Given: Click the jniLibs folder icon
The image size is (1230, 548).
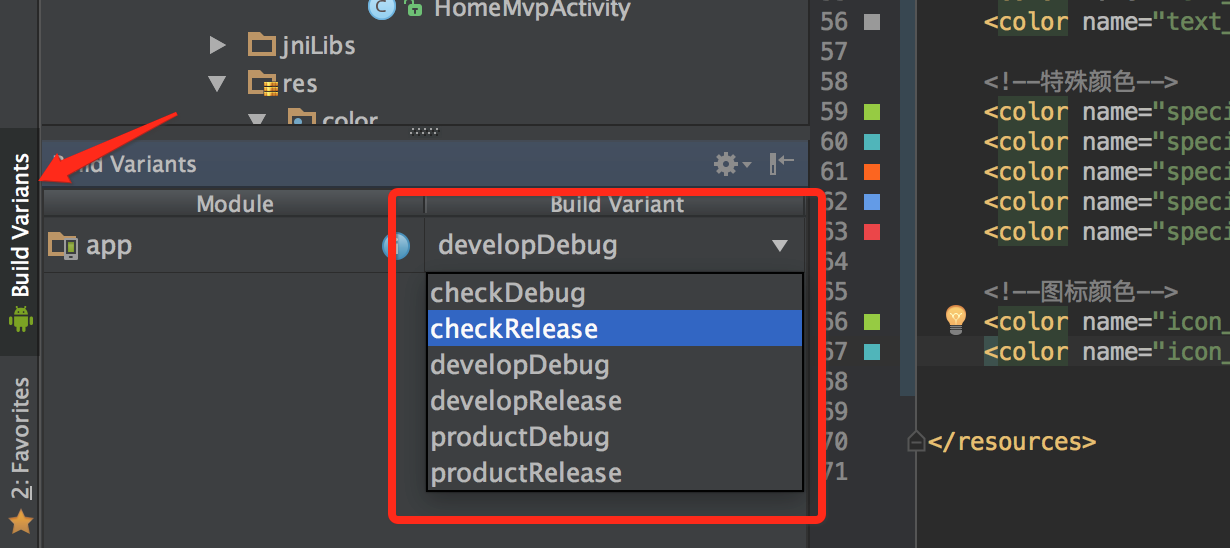Looking at the screenshot, I should 261,44.
